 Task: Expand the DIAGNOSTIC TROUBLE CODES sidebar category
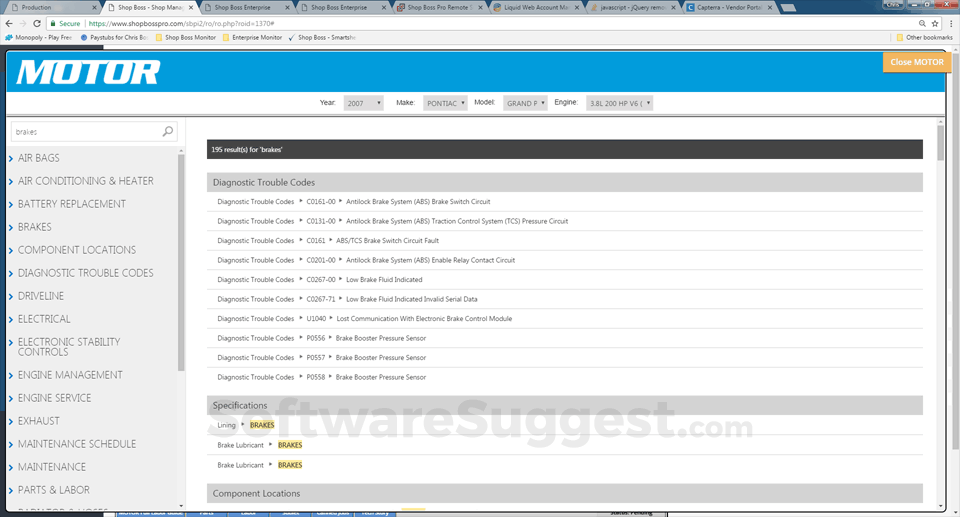tap(85, 273)
